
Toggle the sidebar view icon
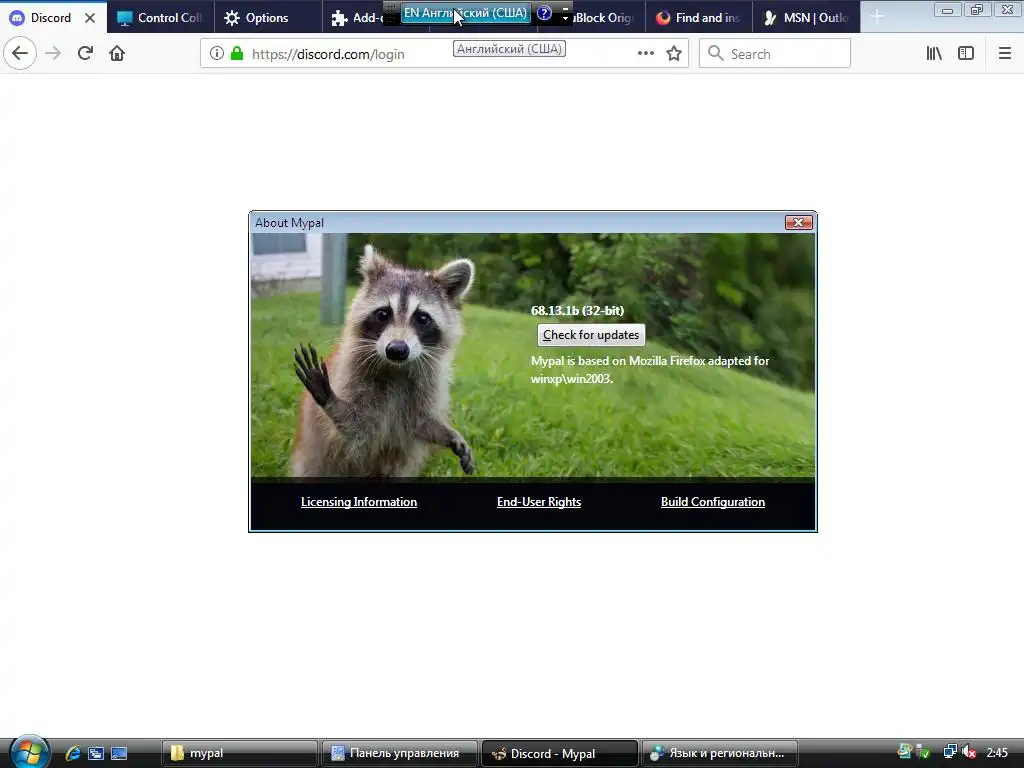[966, 54]
